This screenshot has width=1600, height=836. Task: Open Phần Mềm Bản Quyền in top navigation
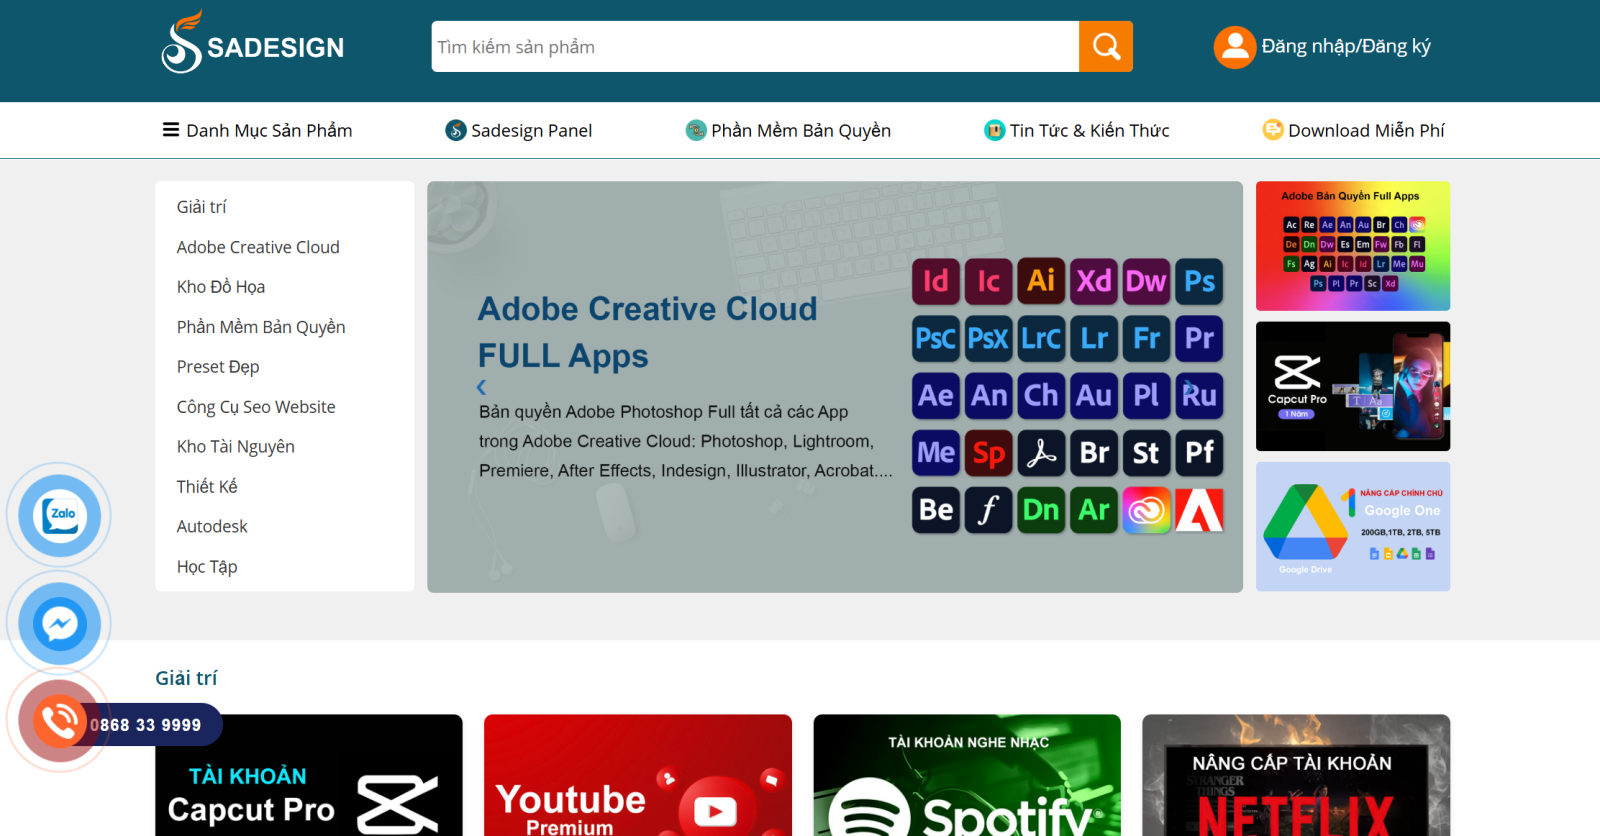(x=788, y=130)
